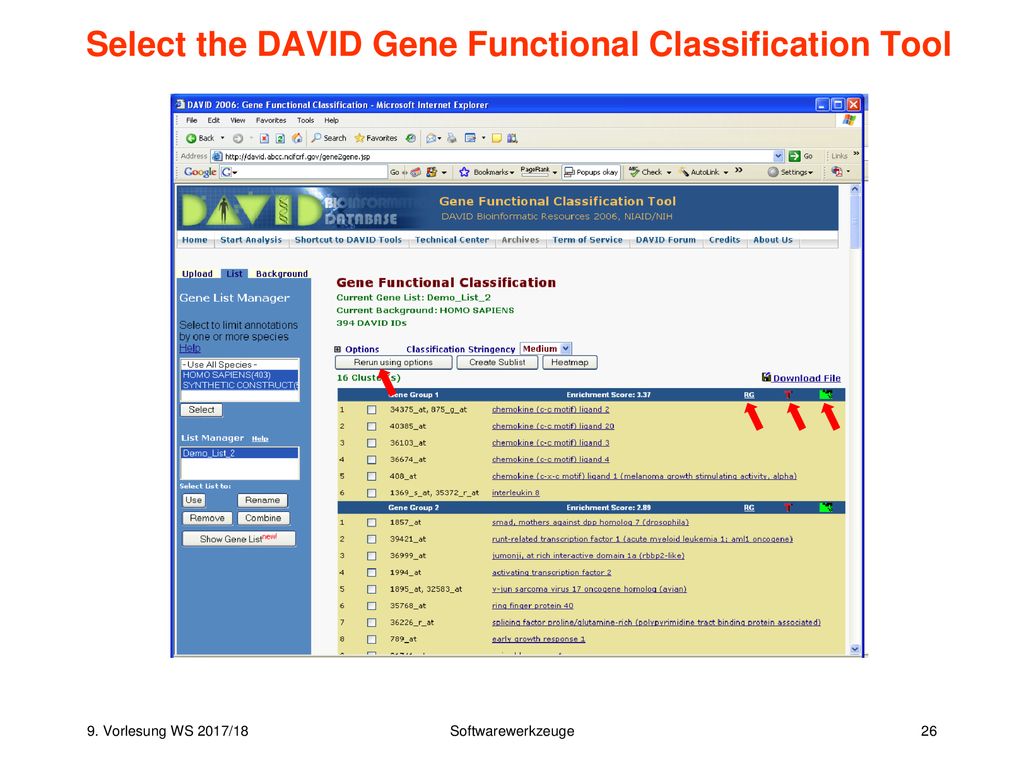Click the RG link for Gene Group 1

coord(749,394)
